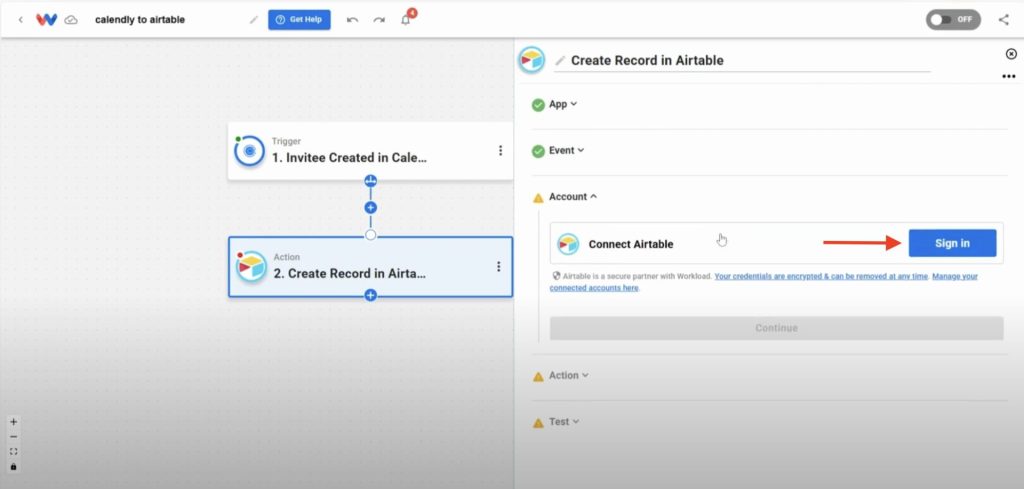Click the Airtable logo in panel header
1024x489 pixels.
[532, 60]
